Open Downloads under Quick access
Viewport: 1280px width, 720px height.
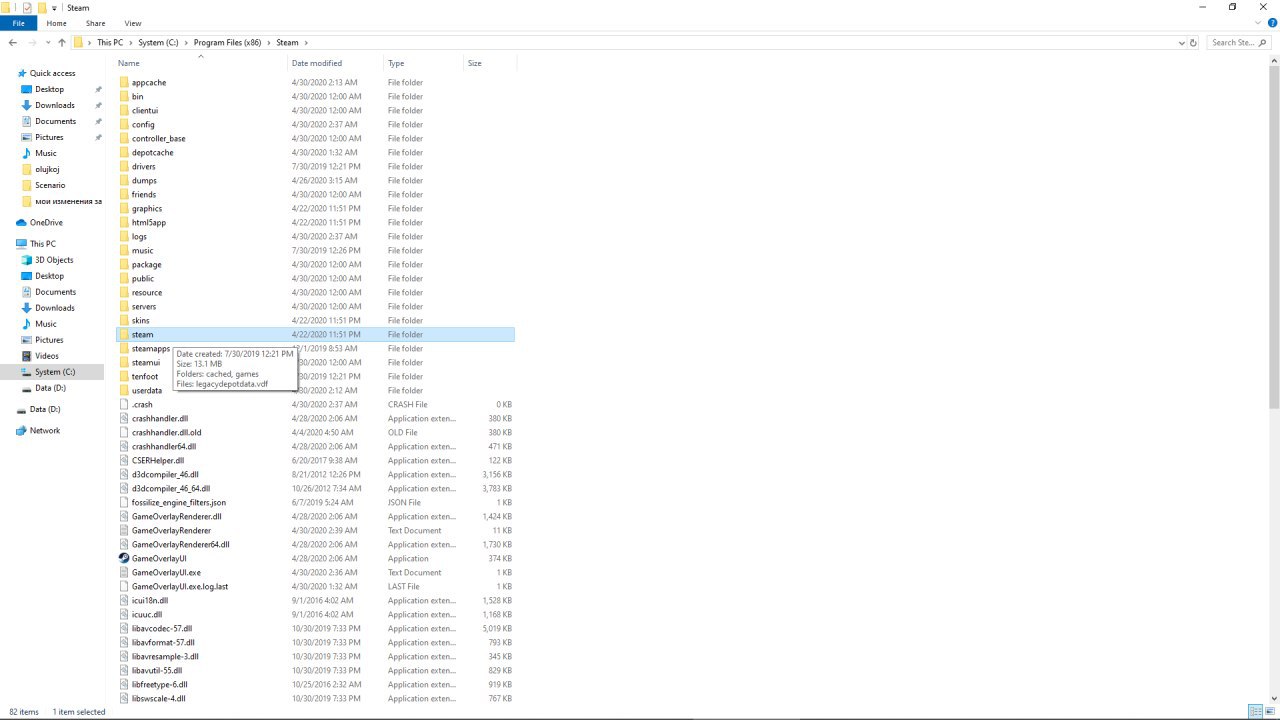pos(55,105)
